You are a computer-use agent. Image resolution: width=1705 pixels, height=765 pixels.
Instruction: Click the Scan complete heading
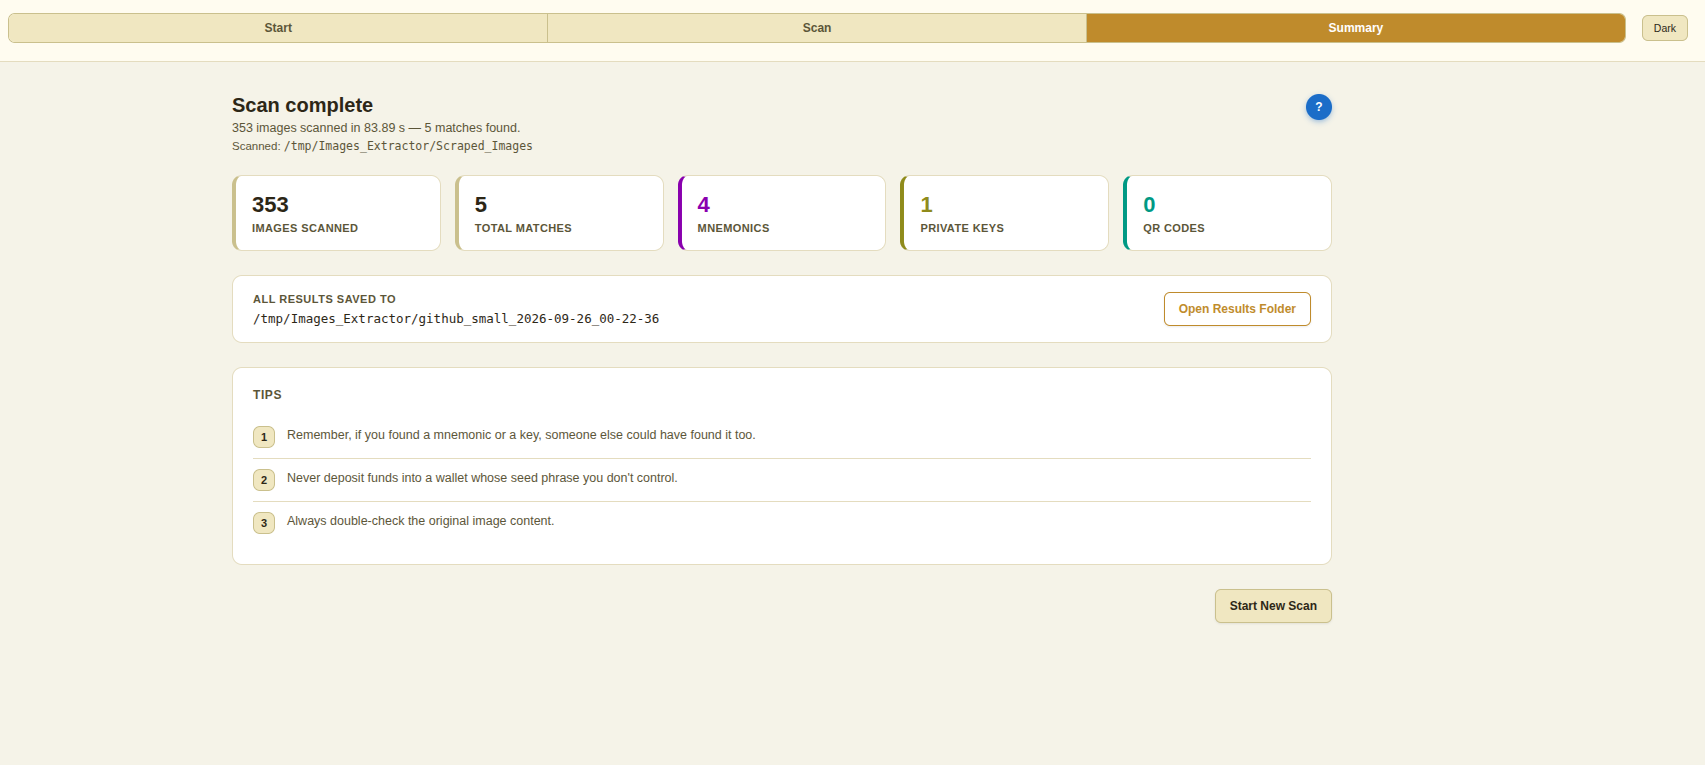(302, 105)
